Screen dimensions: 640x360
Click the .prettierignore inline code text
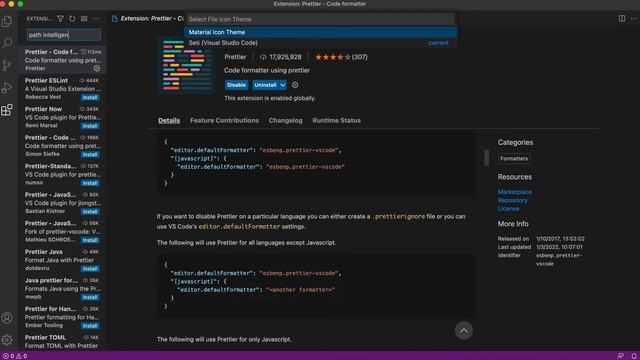398,216
